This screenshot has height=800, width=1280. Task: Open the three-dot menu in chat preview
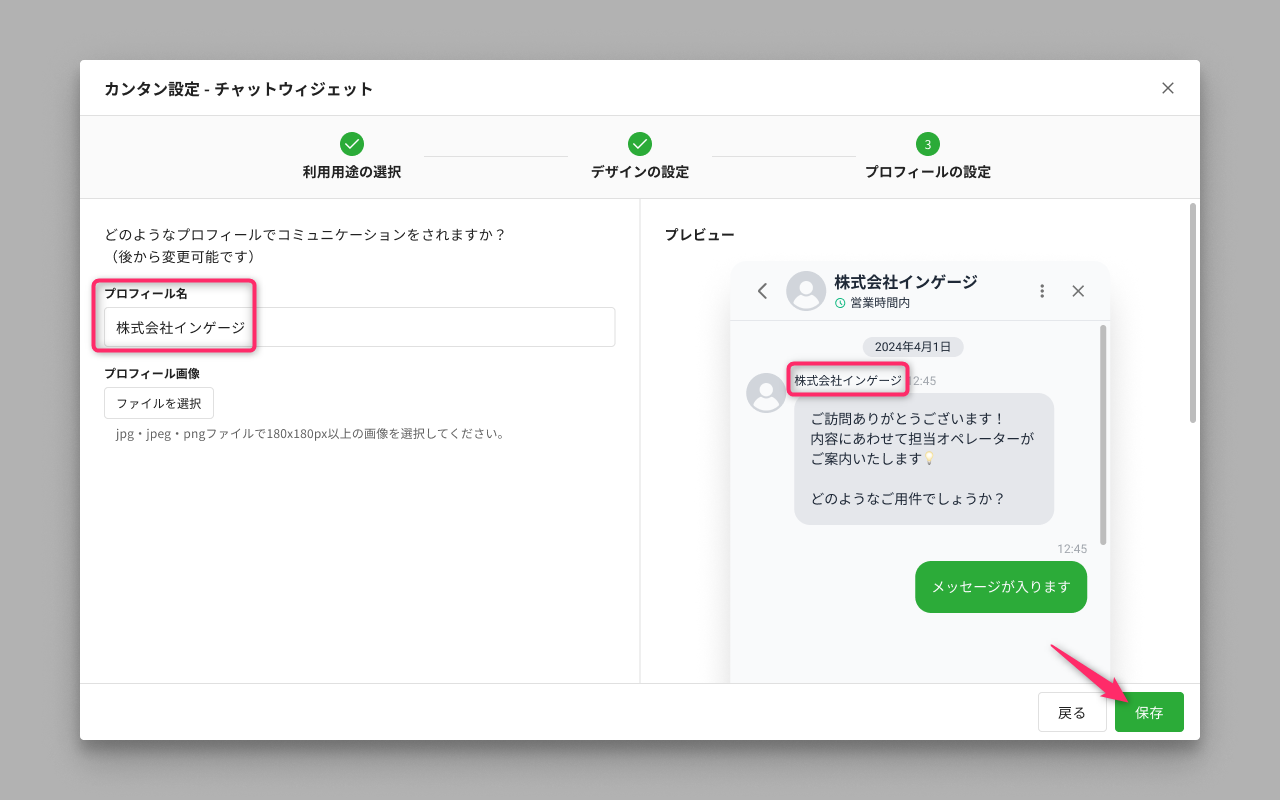point(1042,291)
